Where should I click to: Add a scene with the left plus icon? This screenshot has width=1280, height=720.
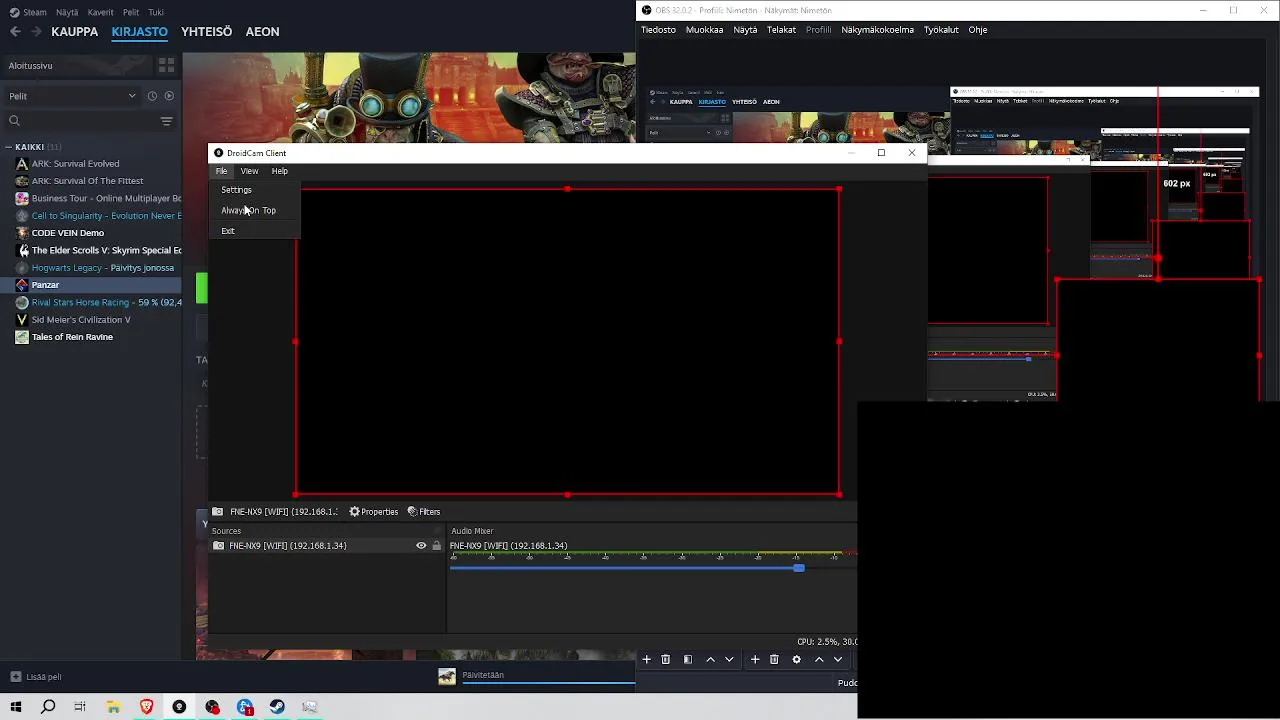click(x=646, y=659)
